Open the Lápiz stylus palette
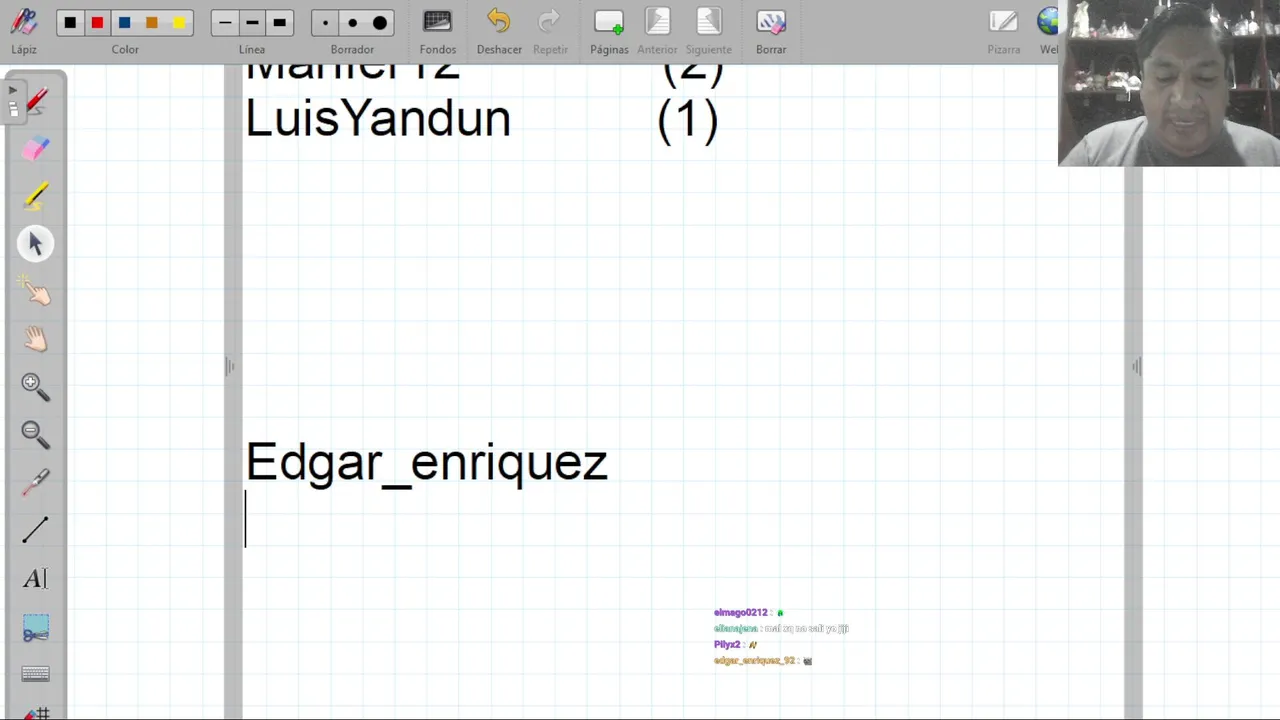 pos(24,30)
